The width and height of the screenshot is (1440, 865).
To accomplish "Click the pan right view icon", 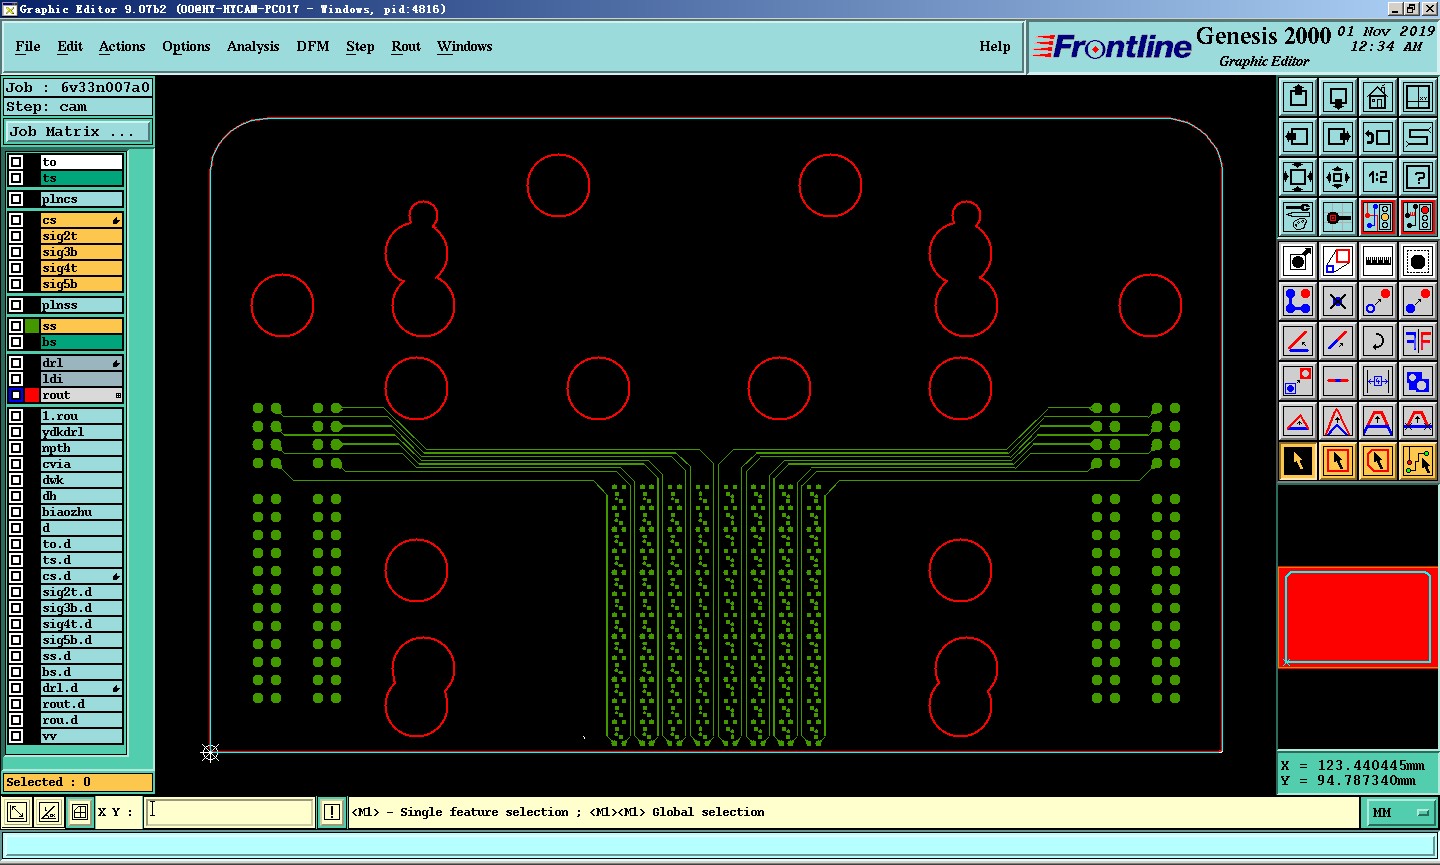I will (x=1338, y=137).
